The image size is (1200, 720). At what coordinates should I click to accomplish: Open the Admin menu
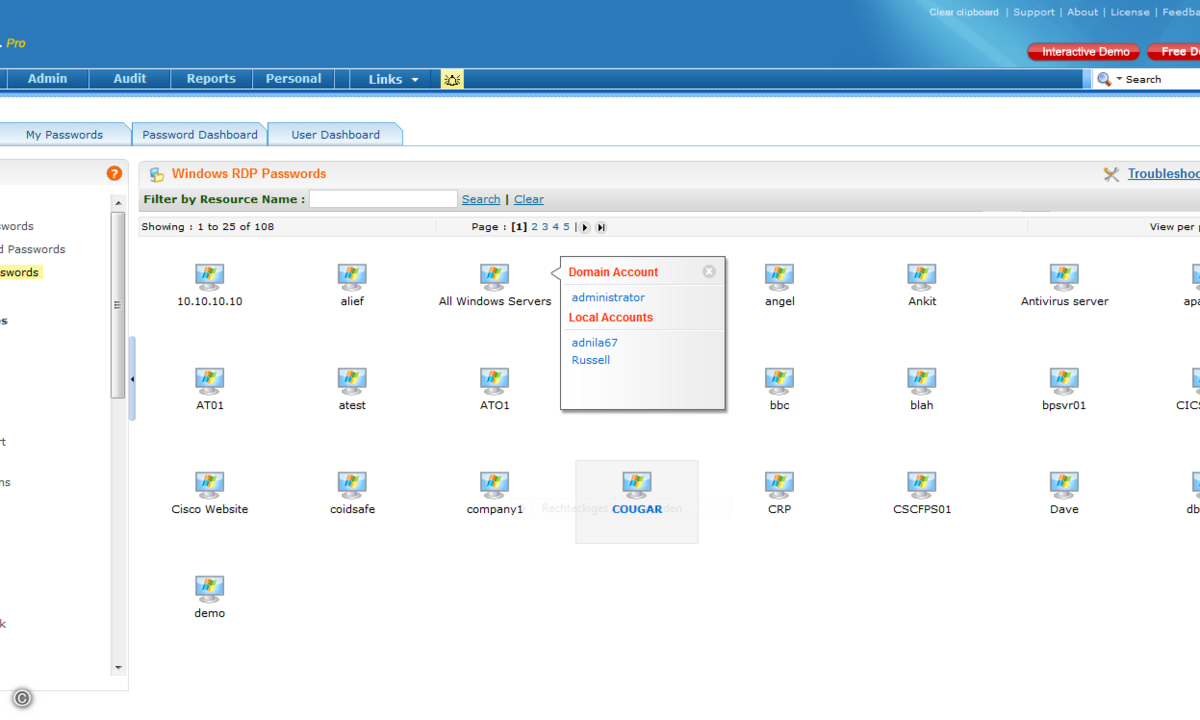pos(47,79)
